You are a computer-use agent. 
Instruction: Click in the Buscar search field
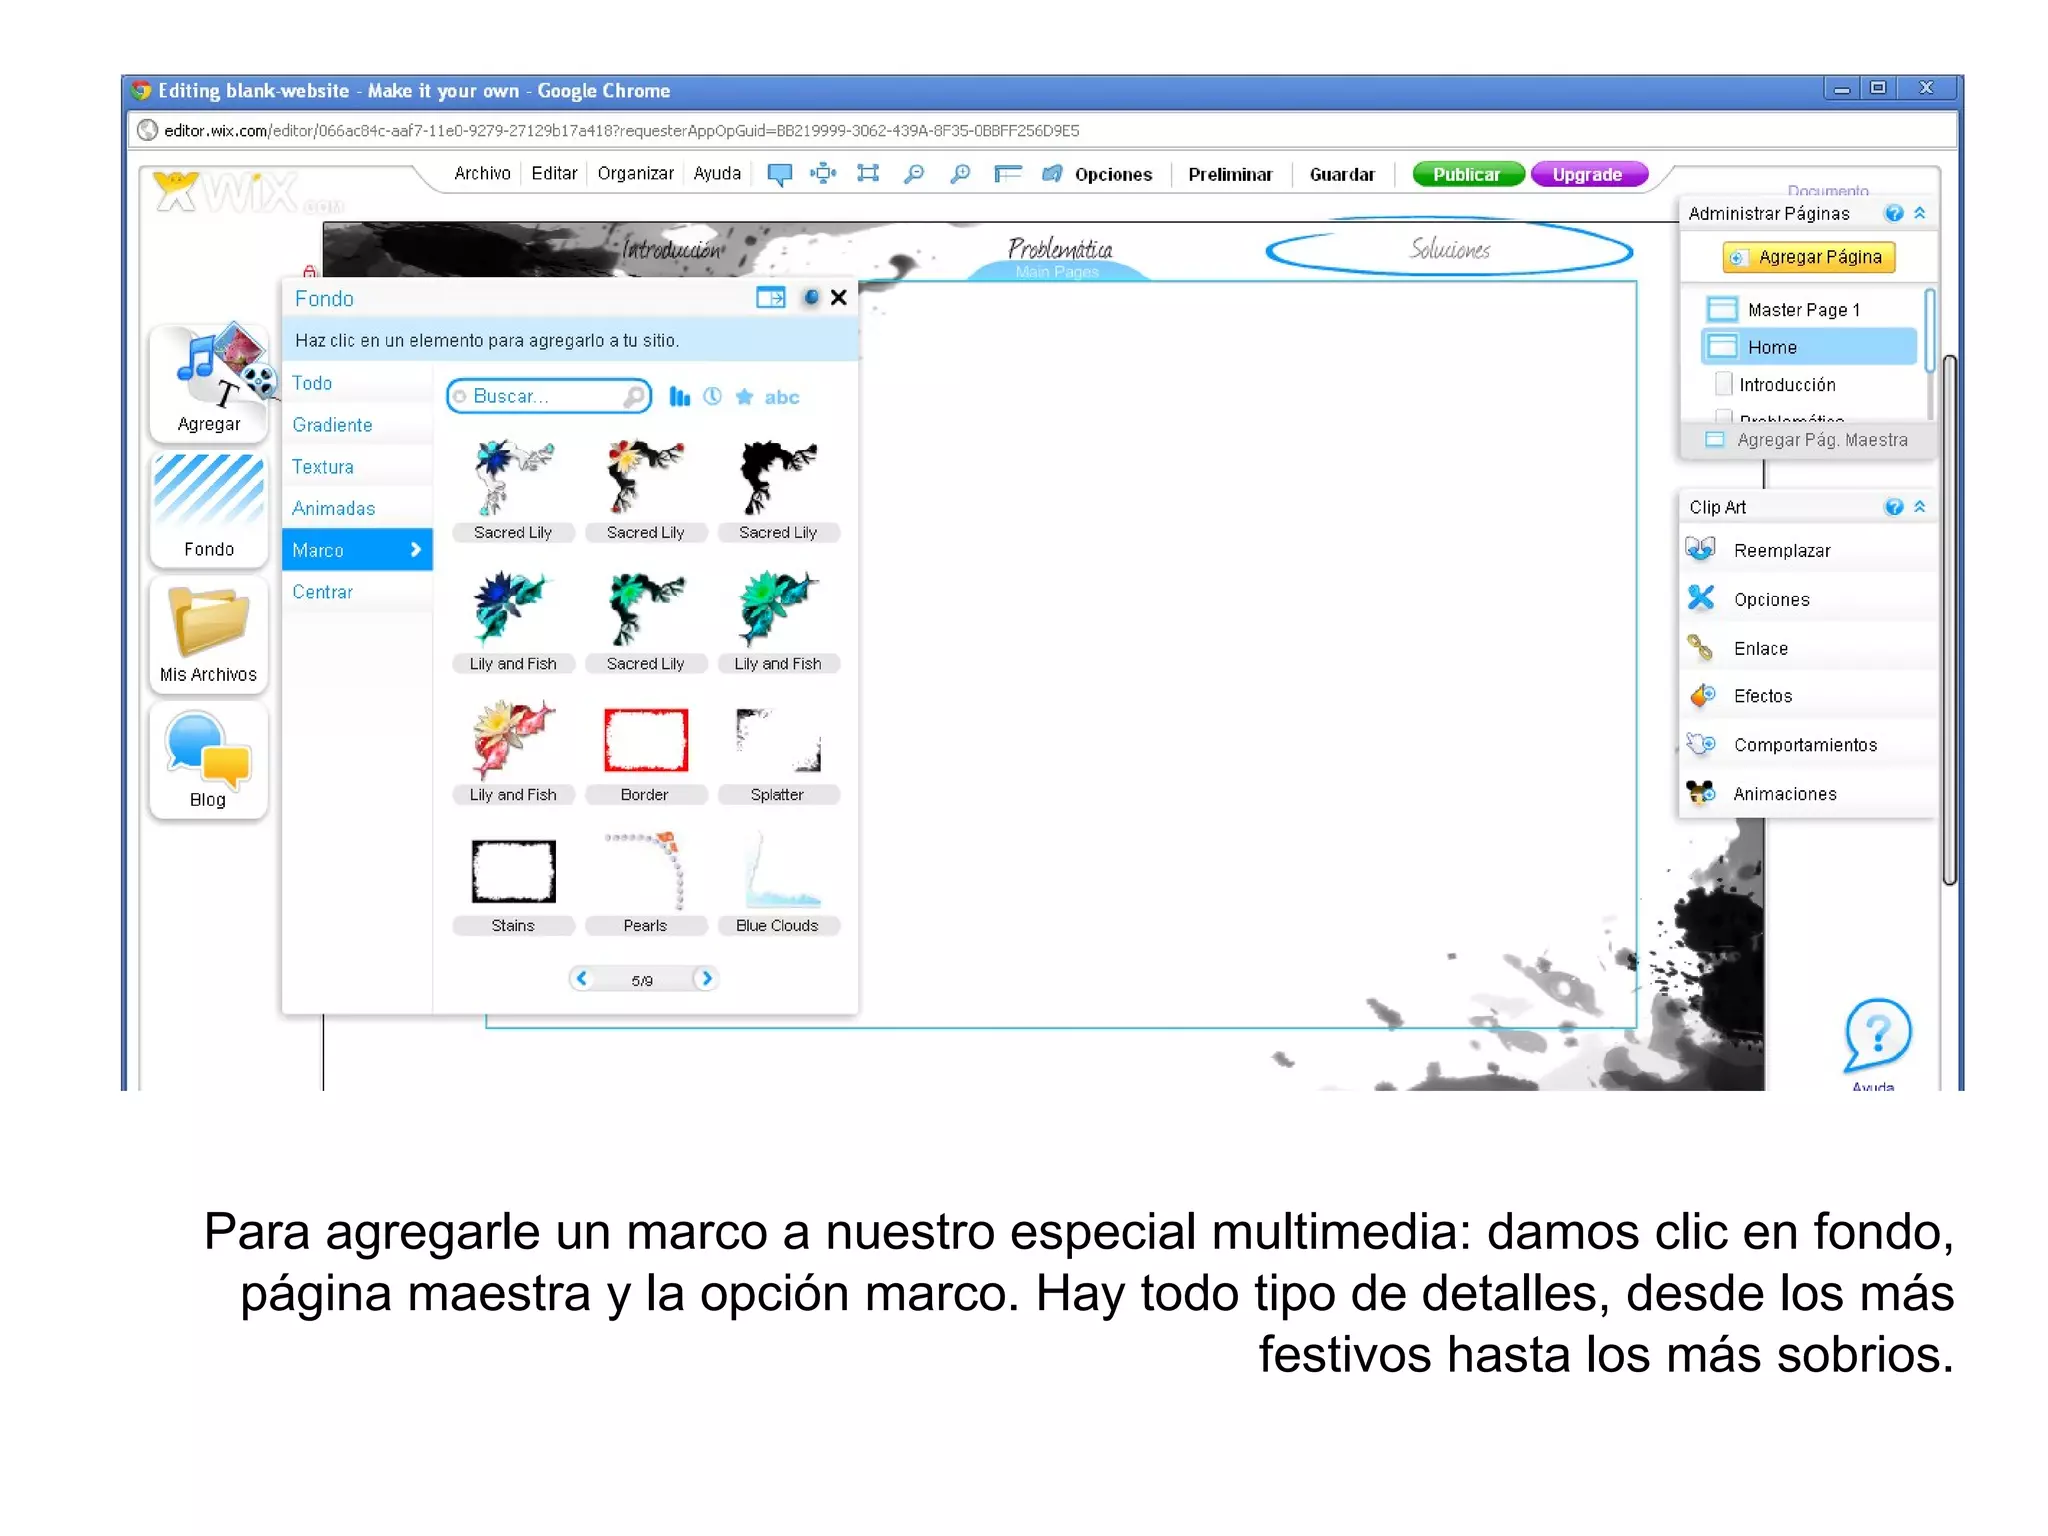548,396
